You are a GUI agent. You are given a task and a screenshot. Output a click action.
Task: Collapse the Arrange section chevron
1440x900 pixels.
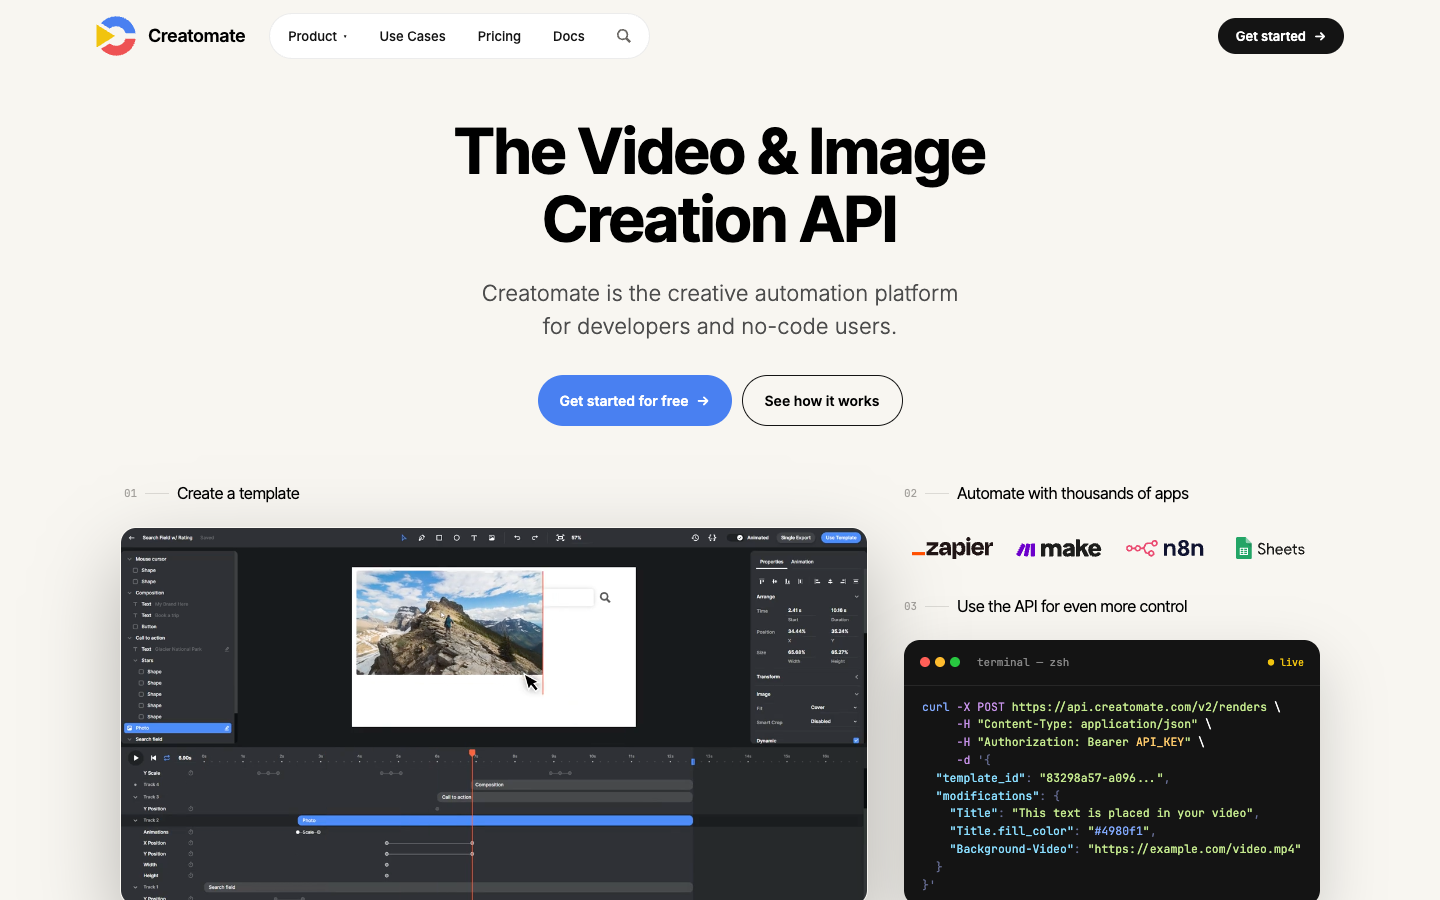(856, 597)
